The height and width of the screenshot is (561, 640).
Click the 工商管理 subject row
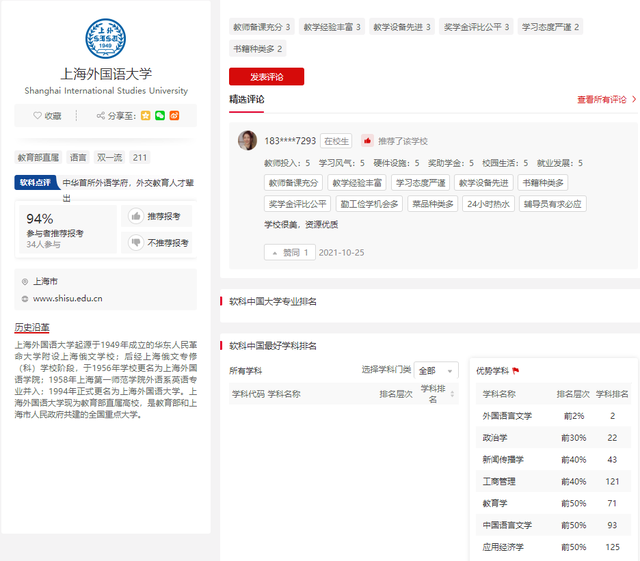coord(553,481)
